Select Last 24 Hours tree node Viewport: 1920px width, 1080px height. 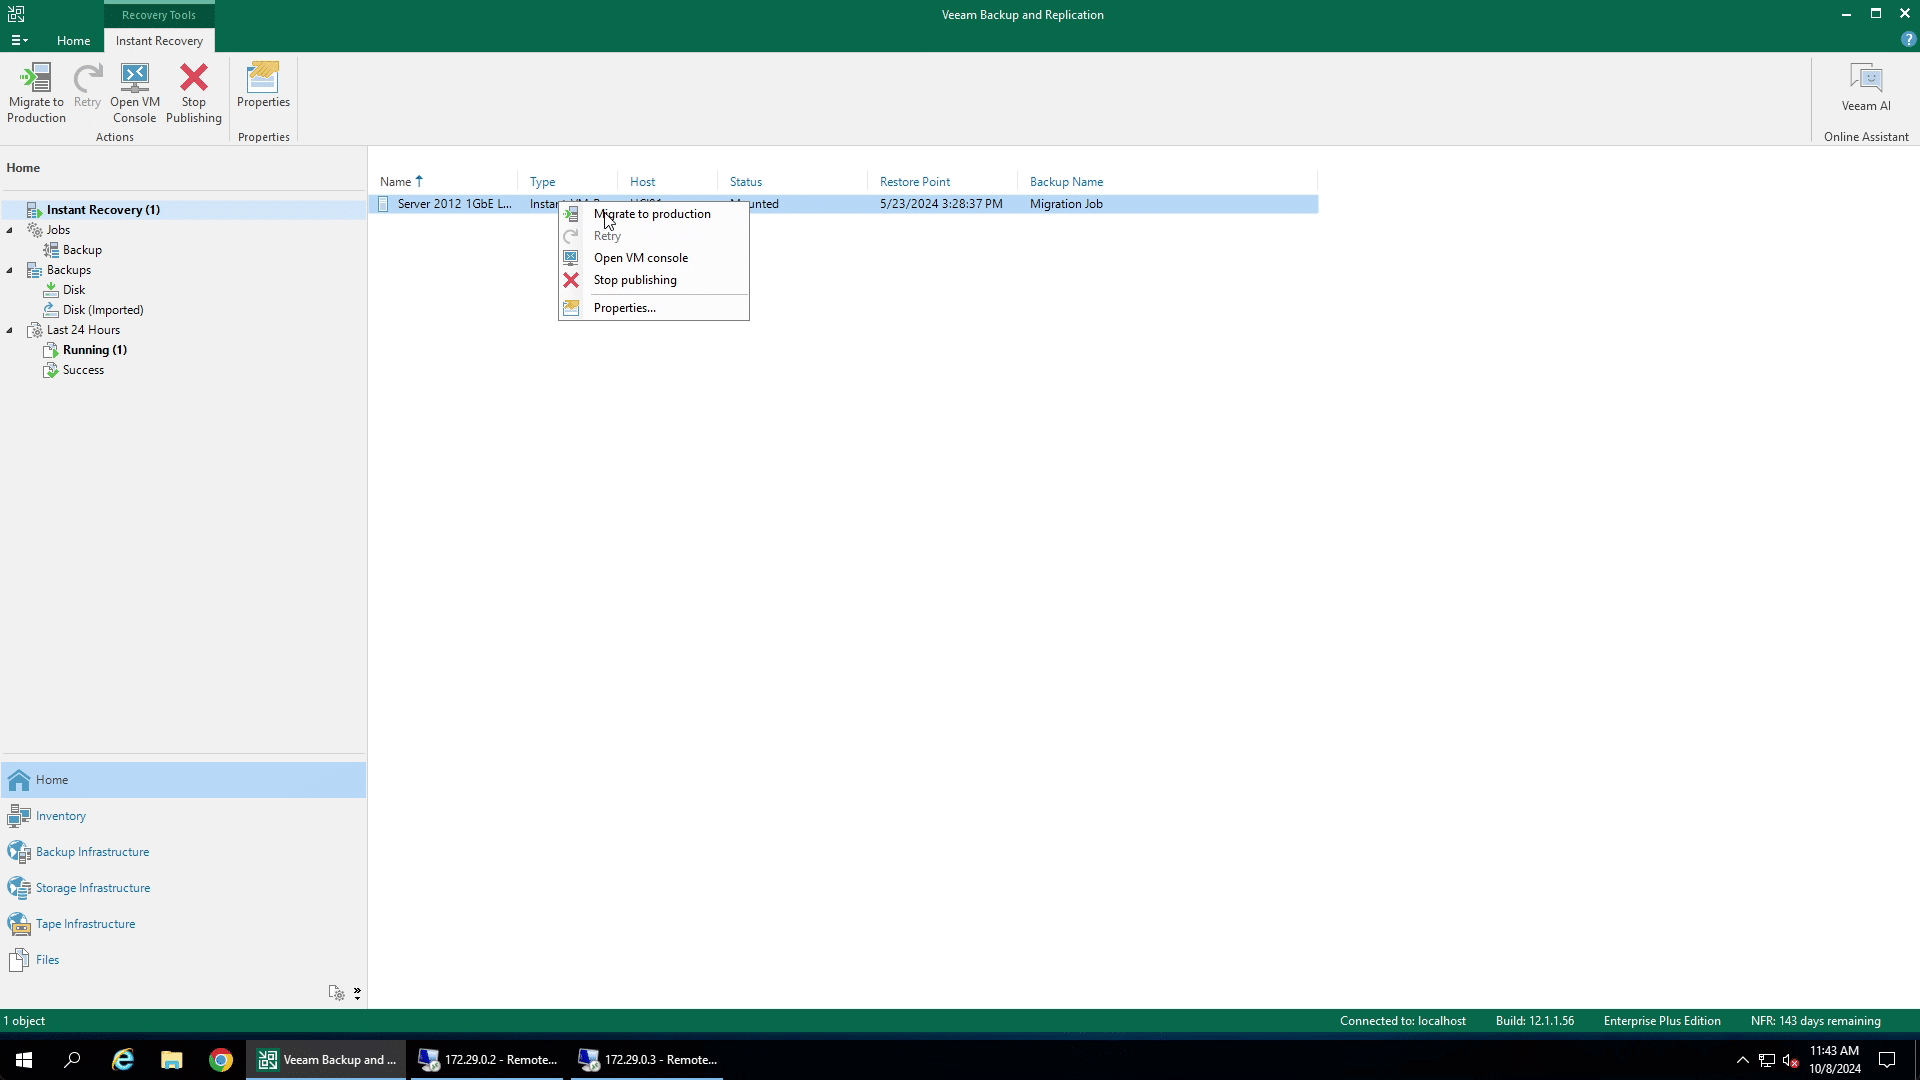coord(83,330)
